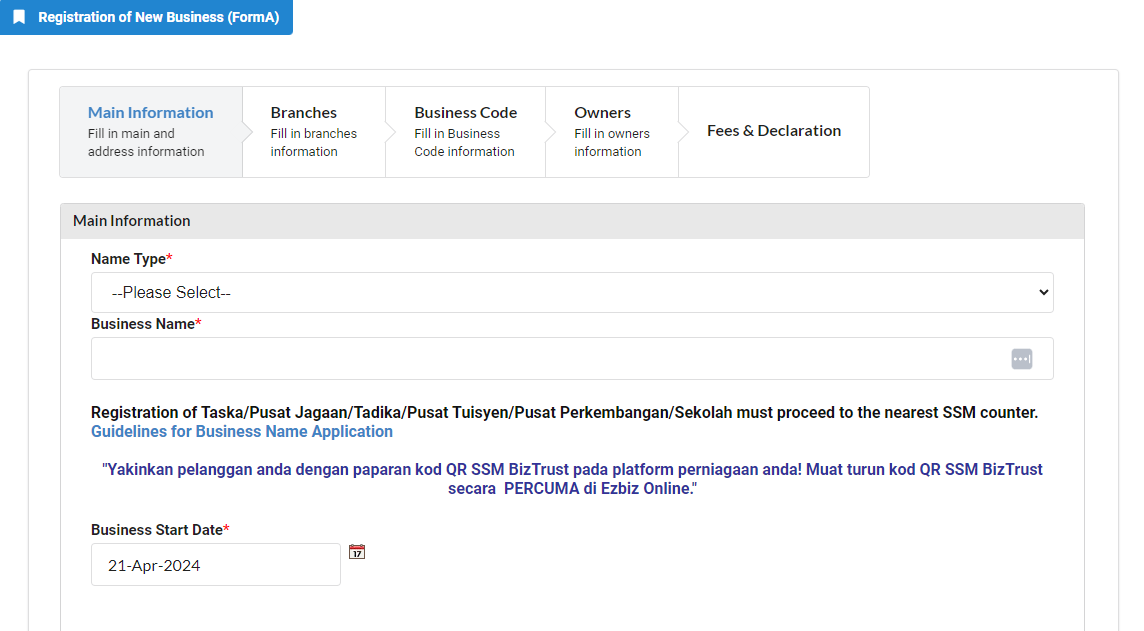Open the ellipsis helper on Business Name field
The height and width of the screenshot is (631, 1144).
1021,358
